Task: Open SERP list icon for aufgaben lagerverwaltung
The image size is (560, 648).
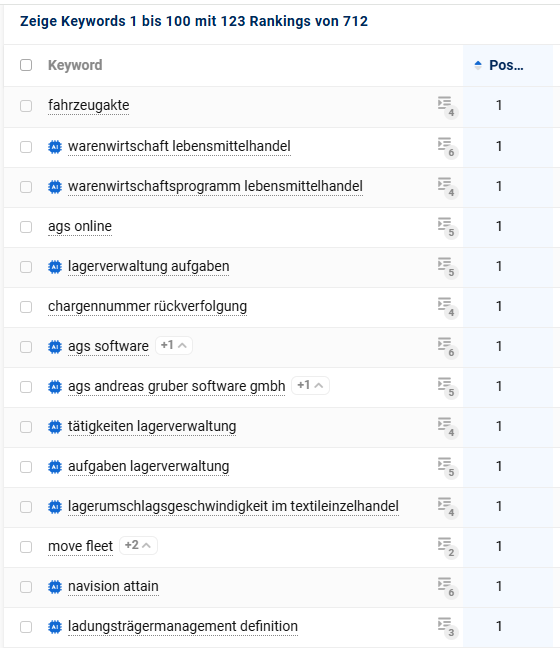Action: [x=447, y=467]
